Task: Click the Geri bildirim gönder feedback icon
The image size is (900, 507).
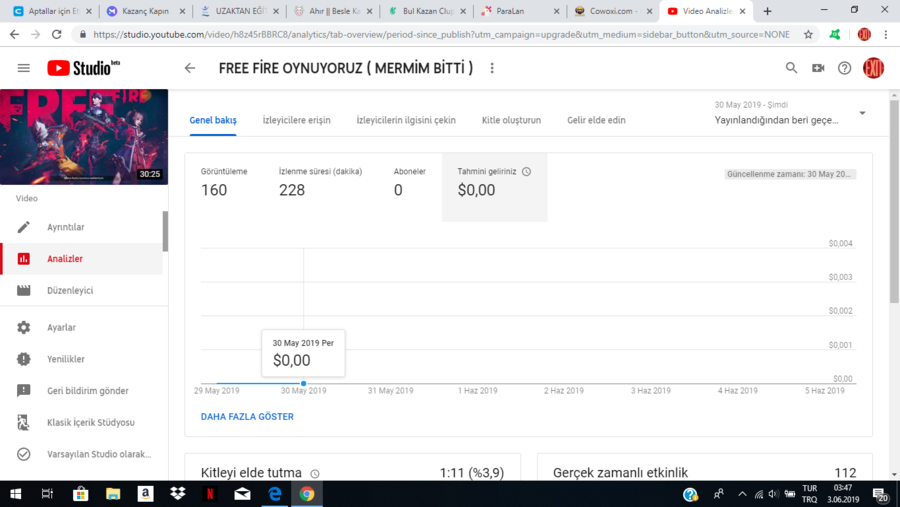Action: pyautogui.click(x=24, y=390)
